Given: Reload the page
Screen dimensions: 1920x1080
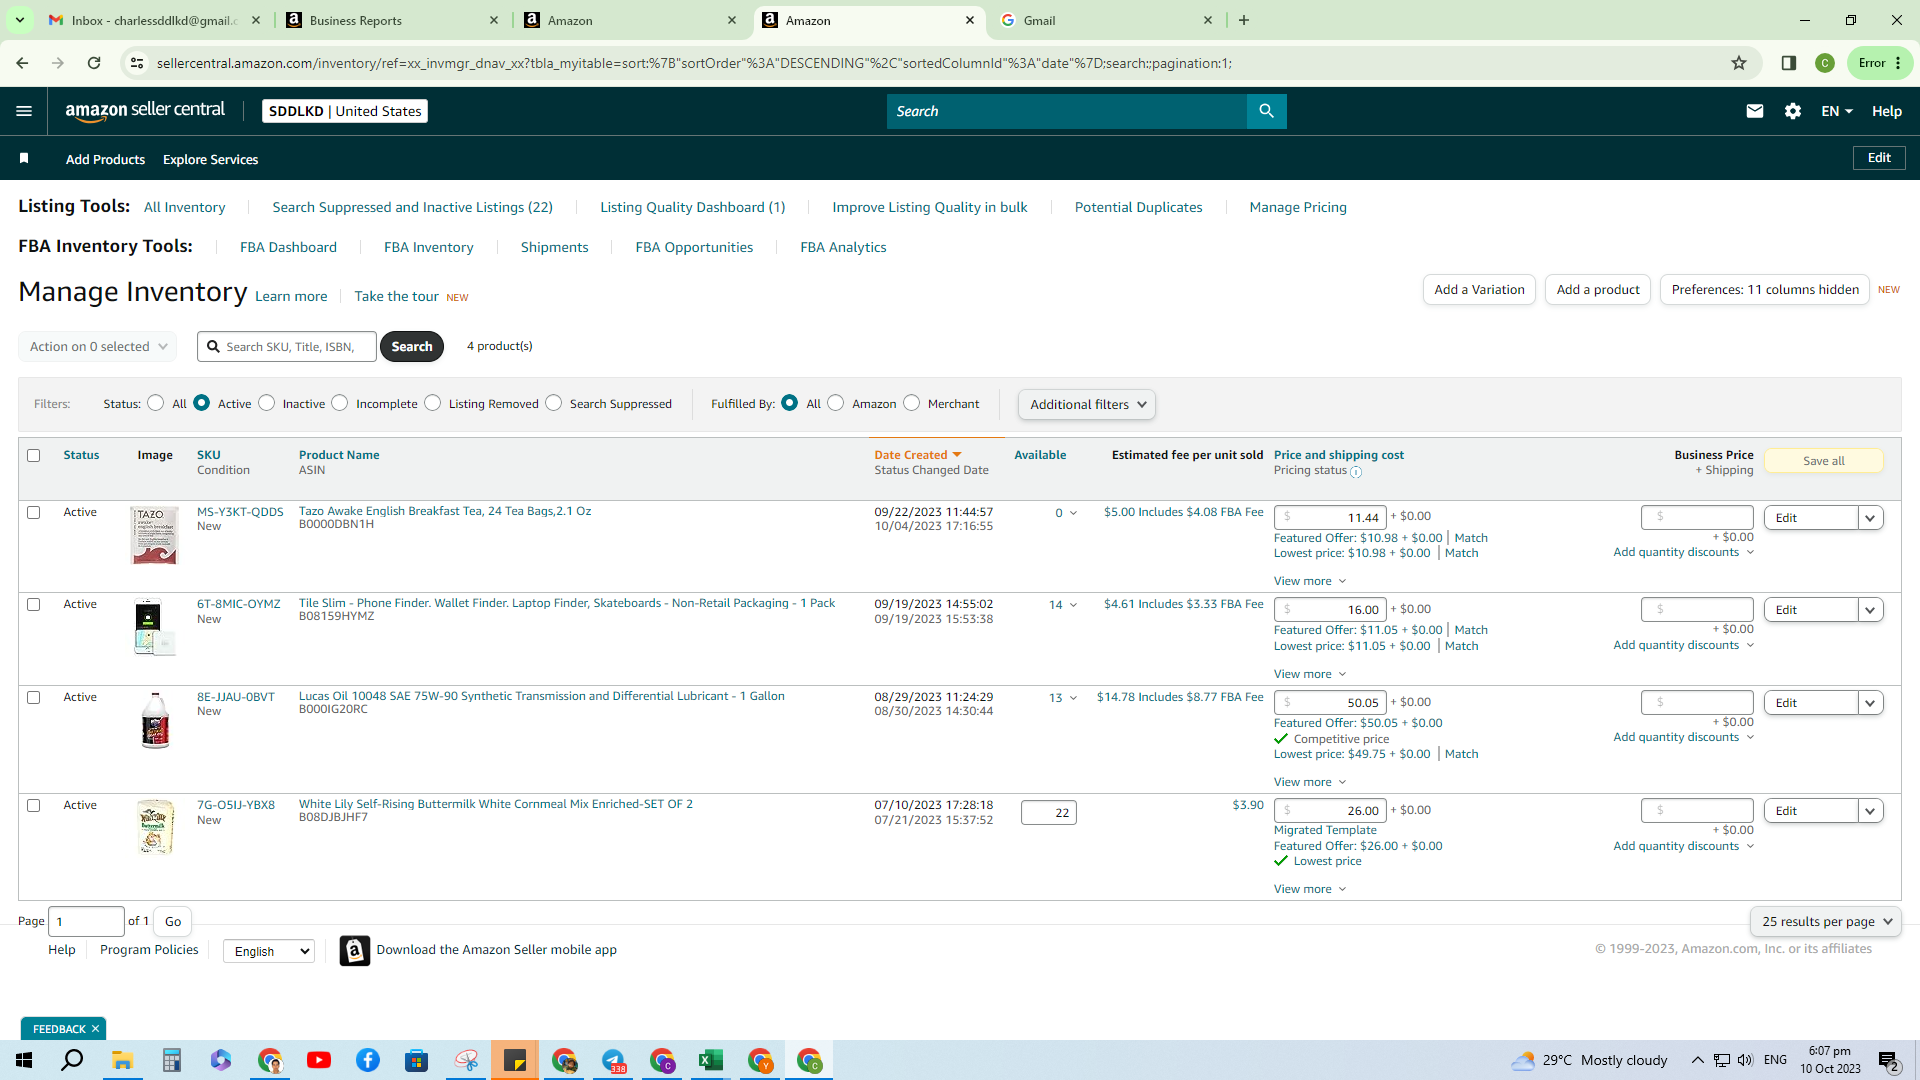Looking at the screenshot, I should click(94, 63).
